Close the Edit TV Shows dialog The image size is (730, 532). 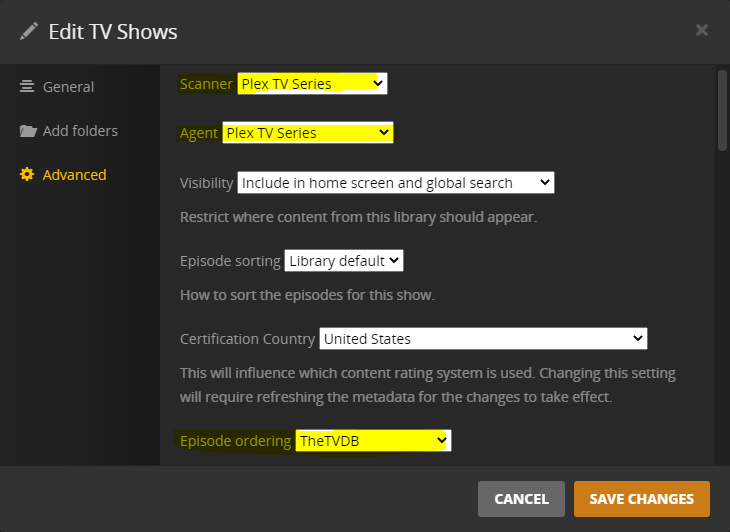(702, 30)
